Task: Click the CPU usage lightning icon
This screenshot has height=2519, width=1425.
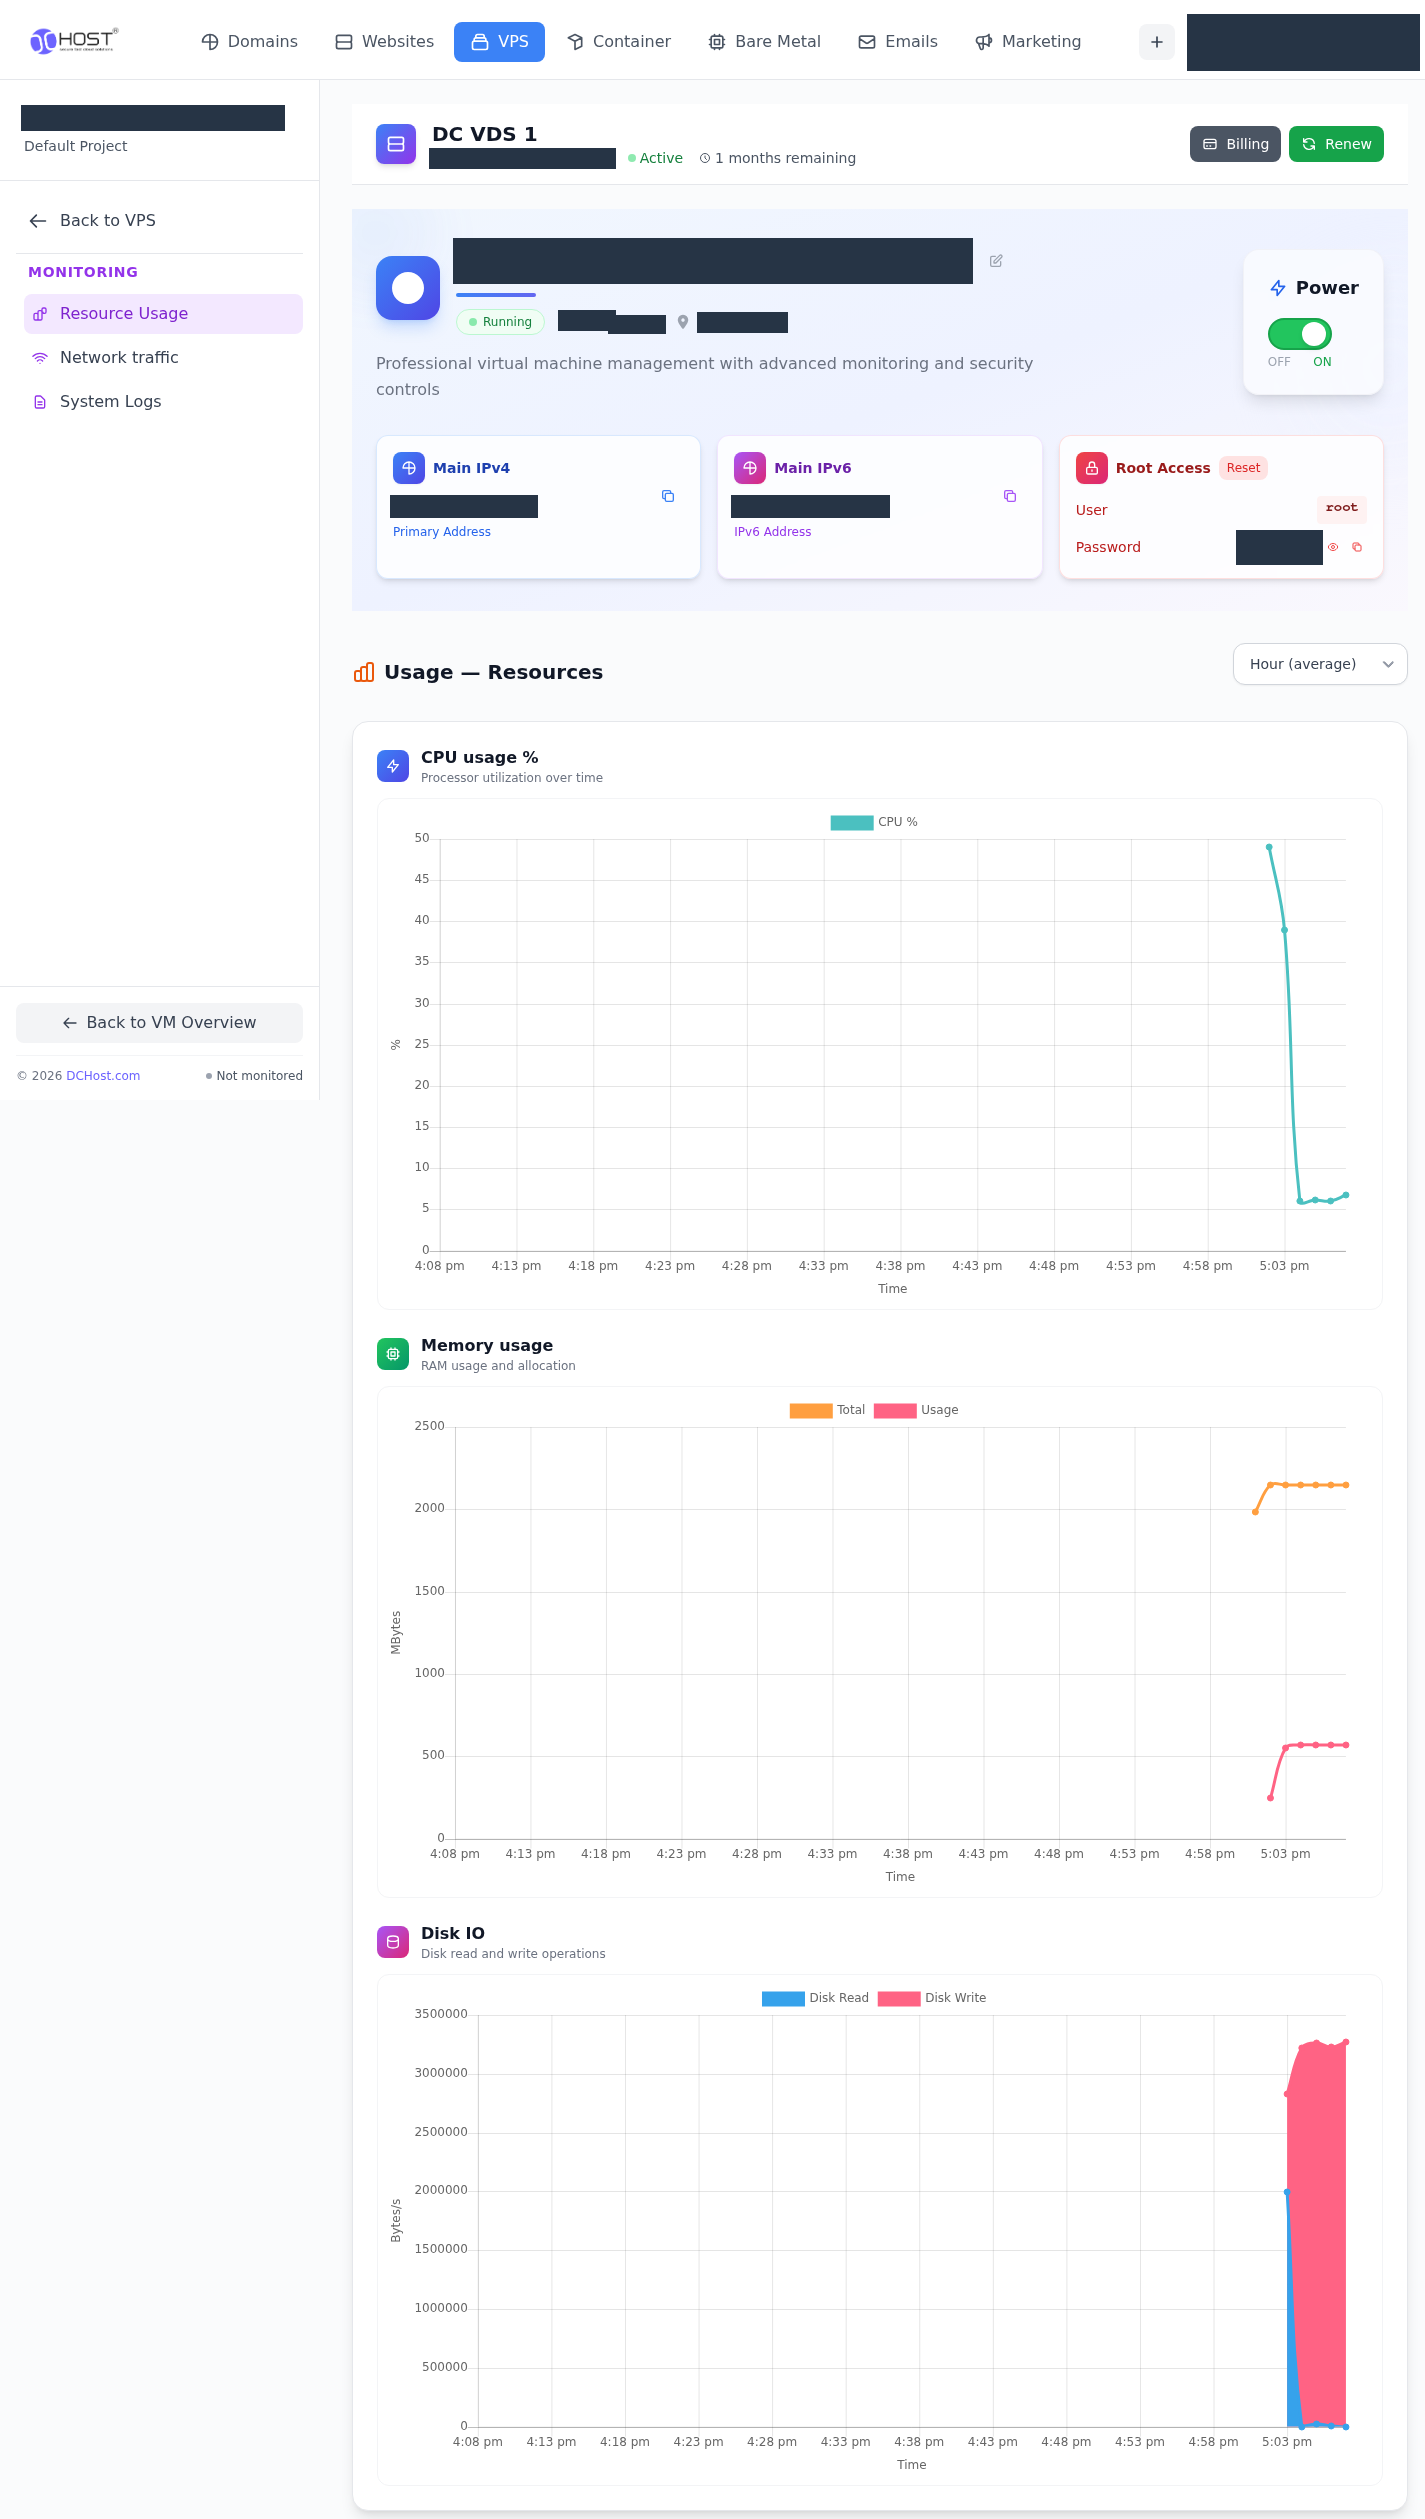Action: click(x=393, y=766)
